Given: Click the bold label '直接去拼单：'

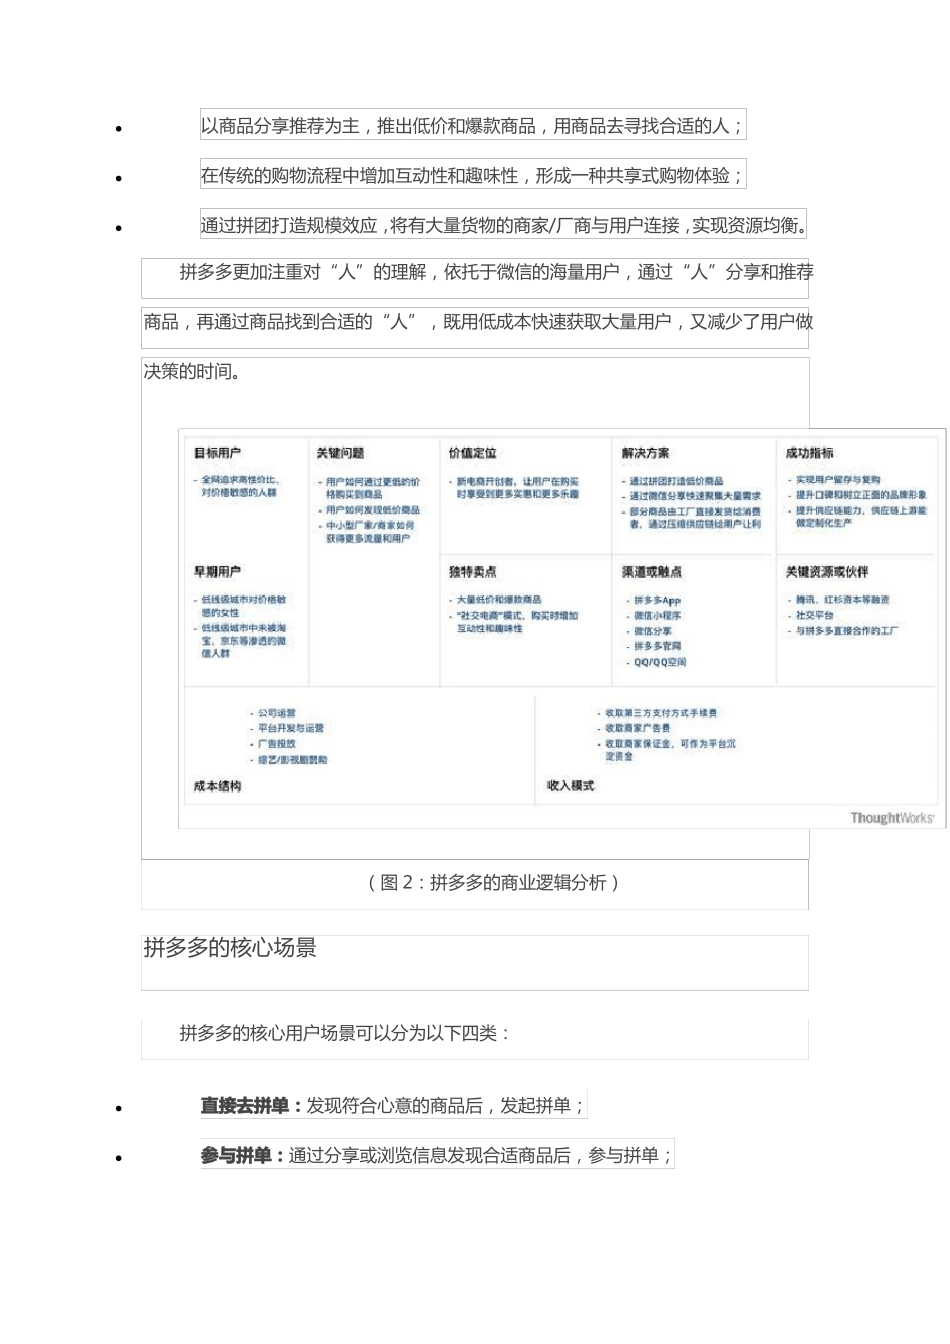Looking at the screenshot, I should point(252,1106).
